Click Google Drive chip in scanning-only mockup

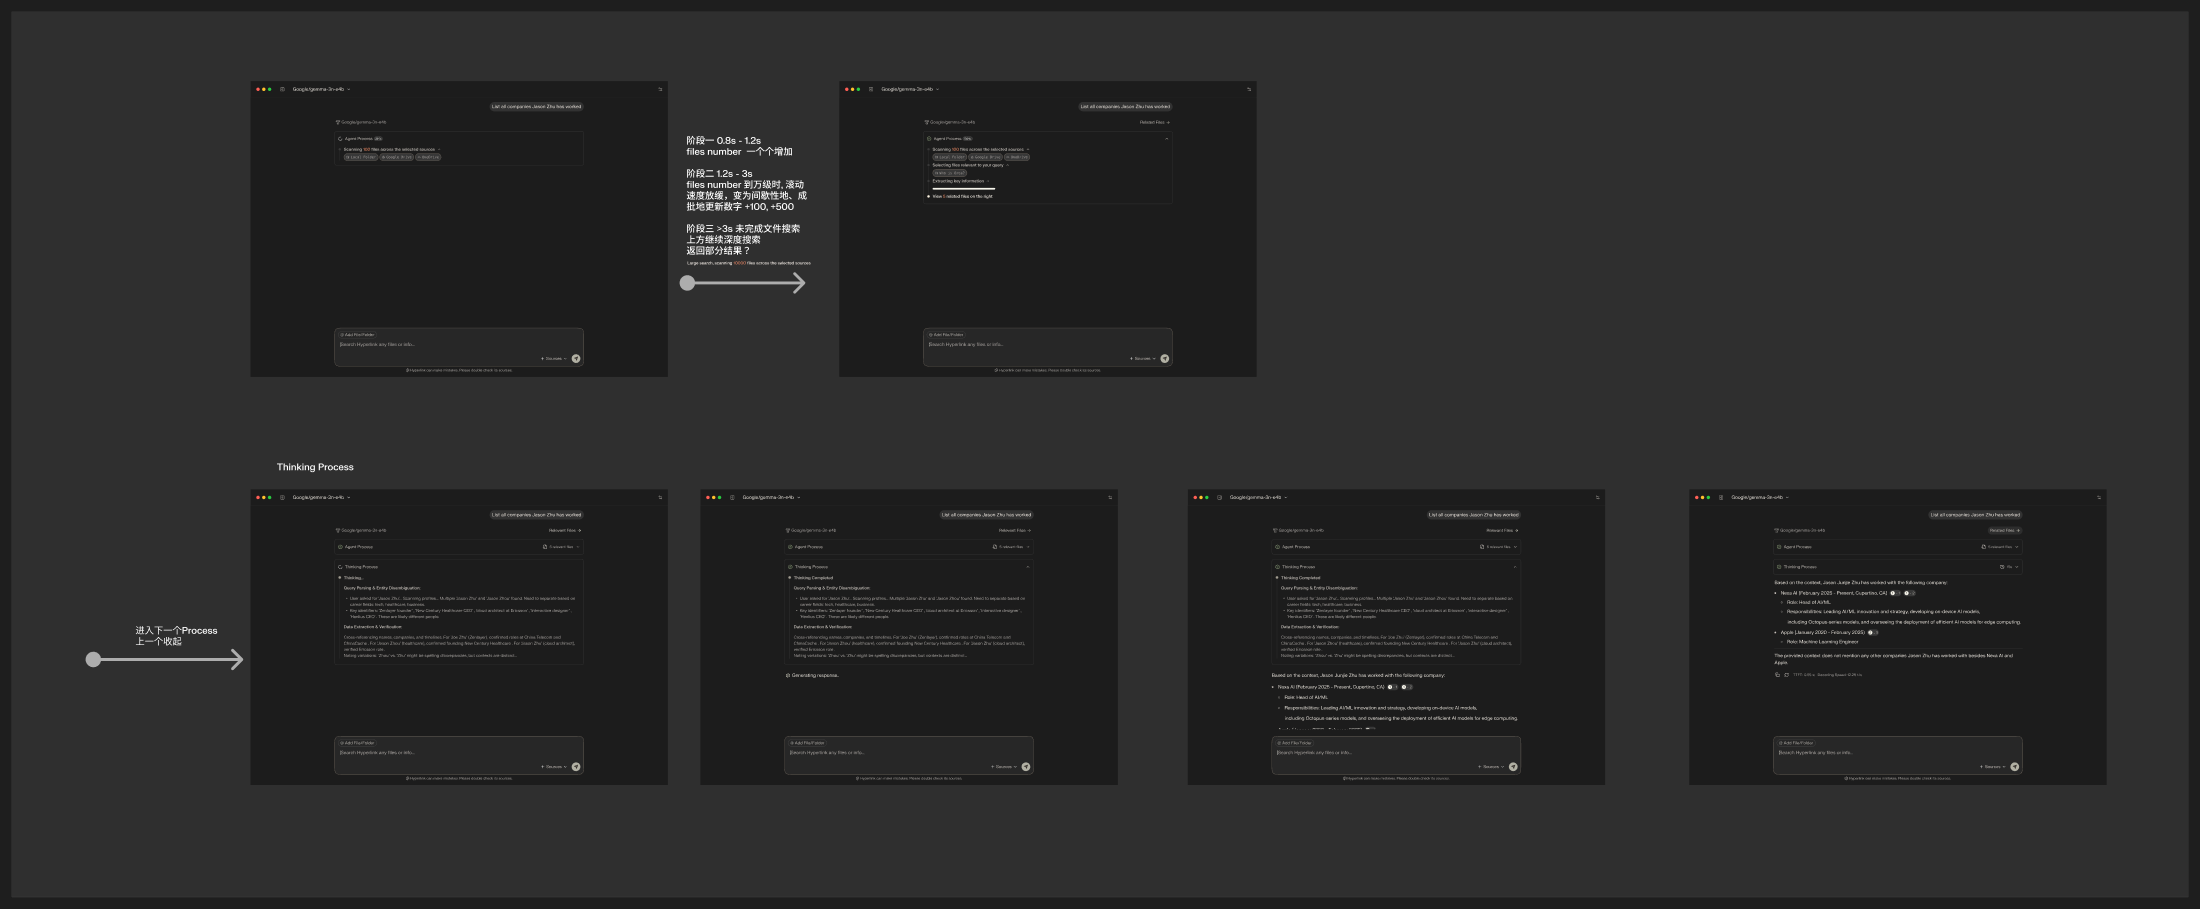[x=396, y=157]
